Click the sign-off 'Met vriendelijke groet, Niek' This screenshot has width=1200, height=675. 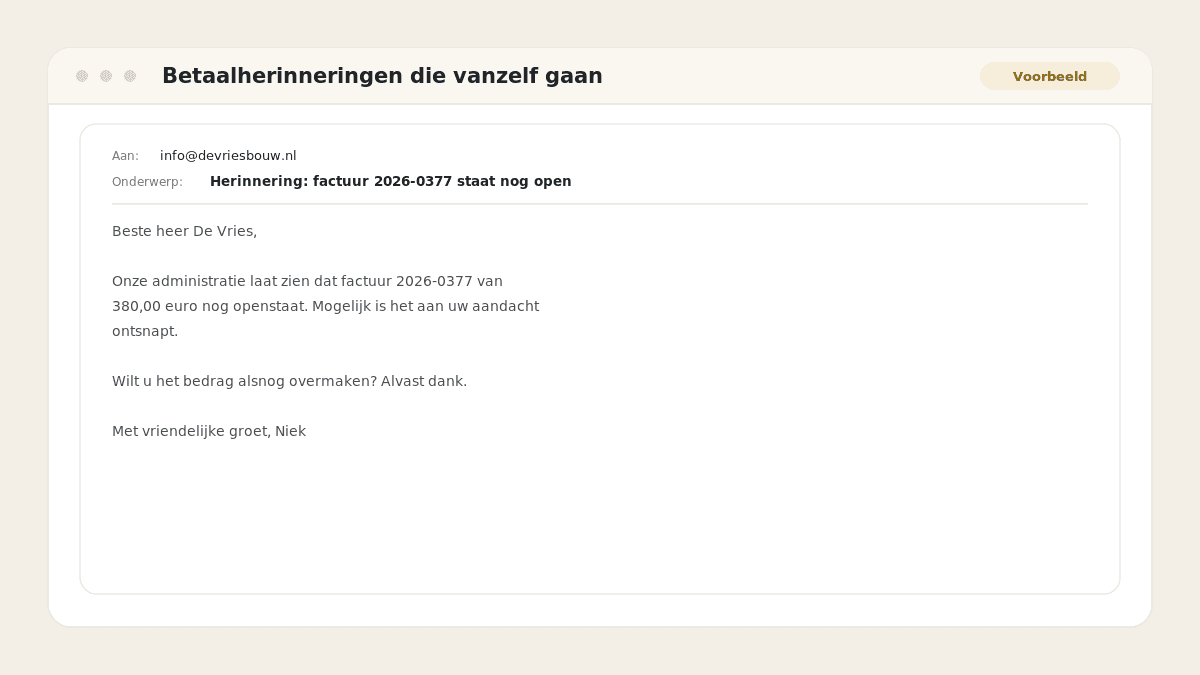pyautogui.click(x=209, y=431)
